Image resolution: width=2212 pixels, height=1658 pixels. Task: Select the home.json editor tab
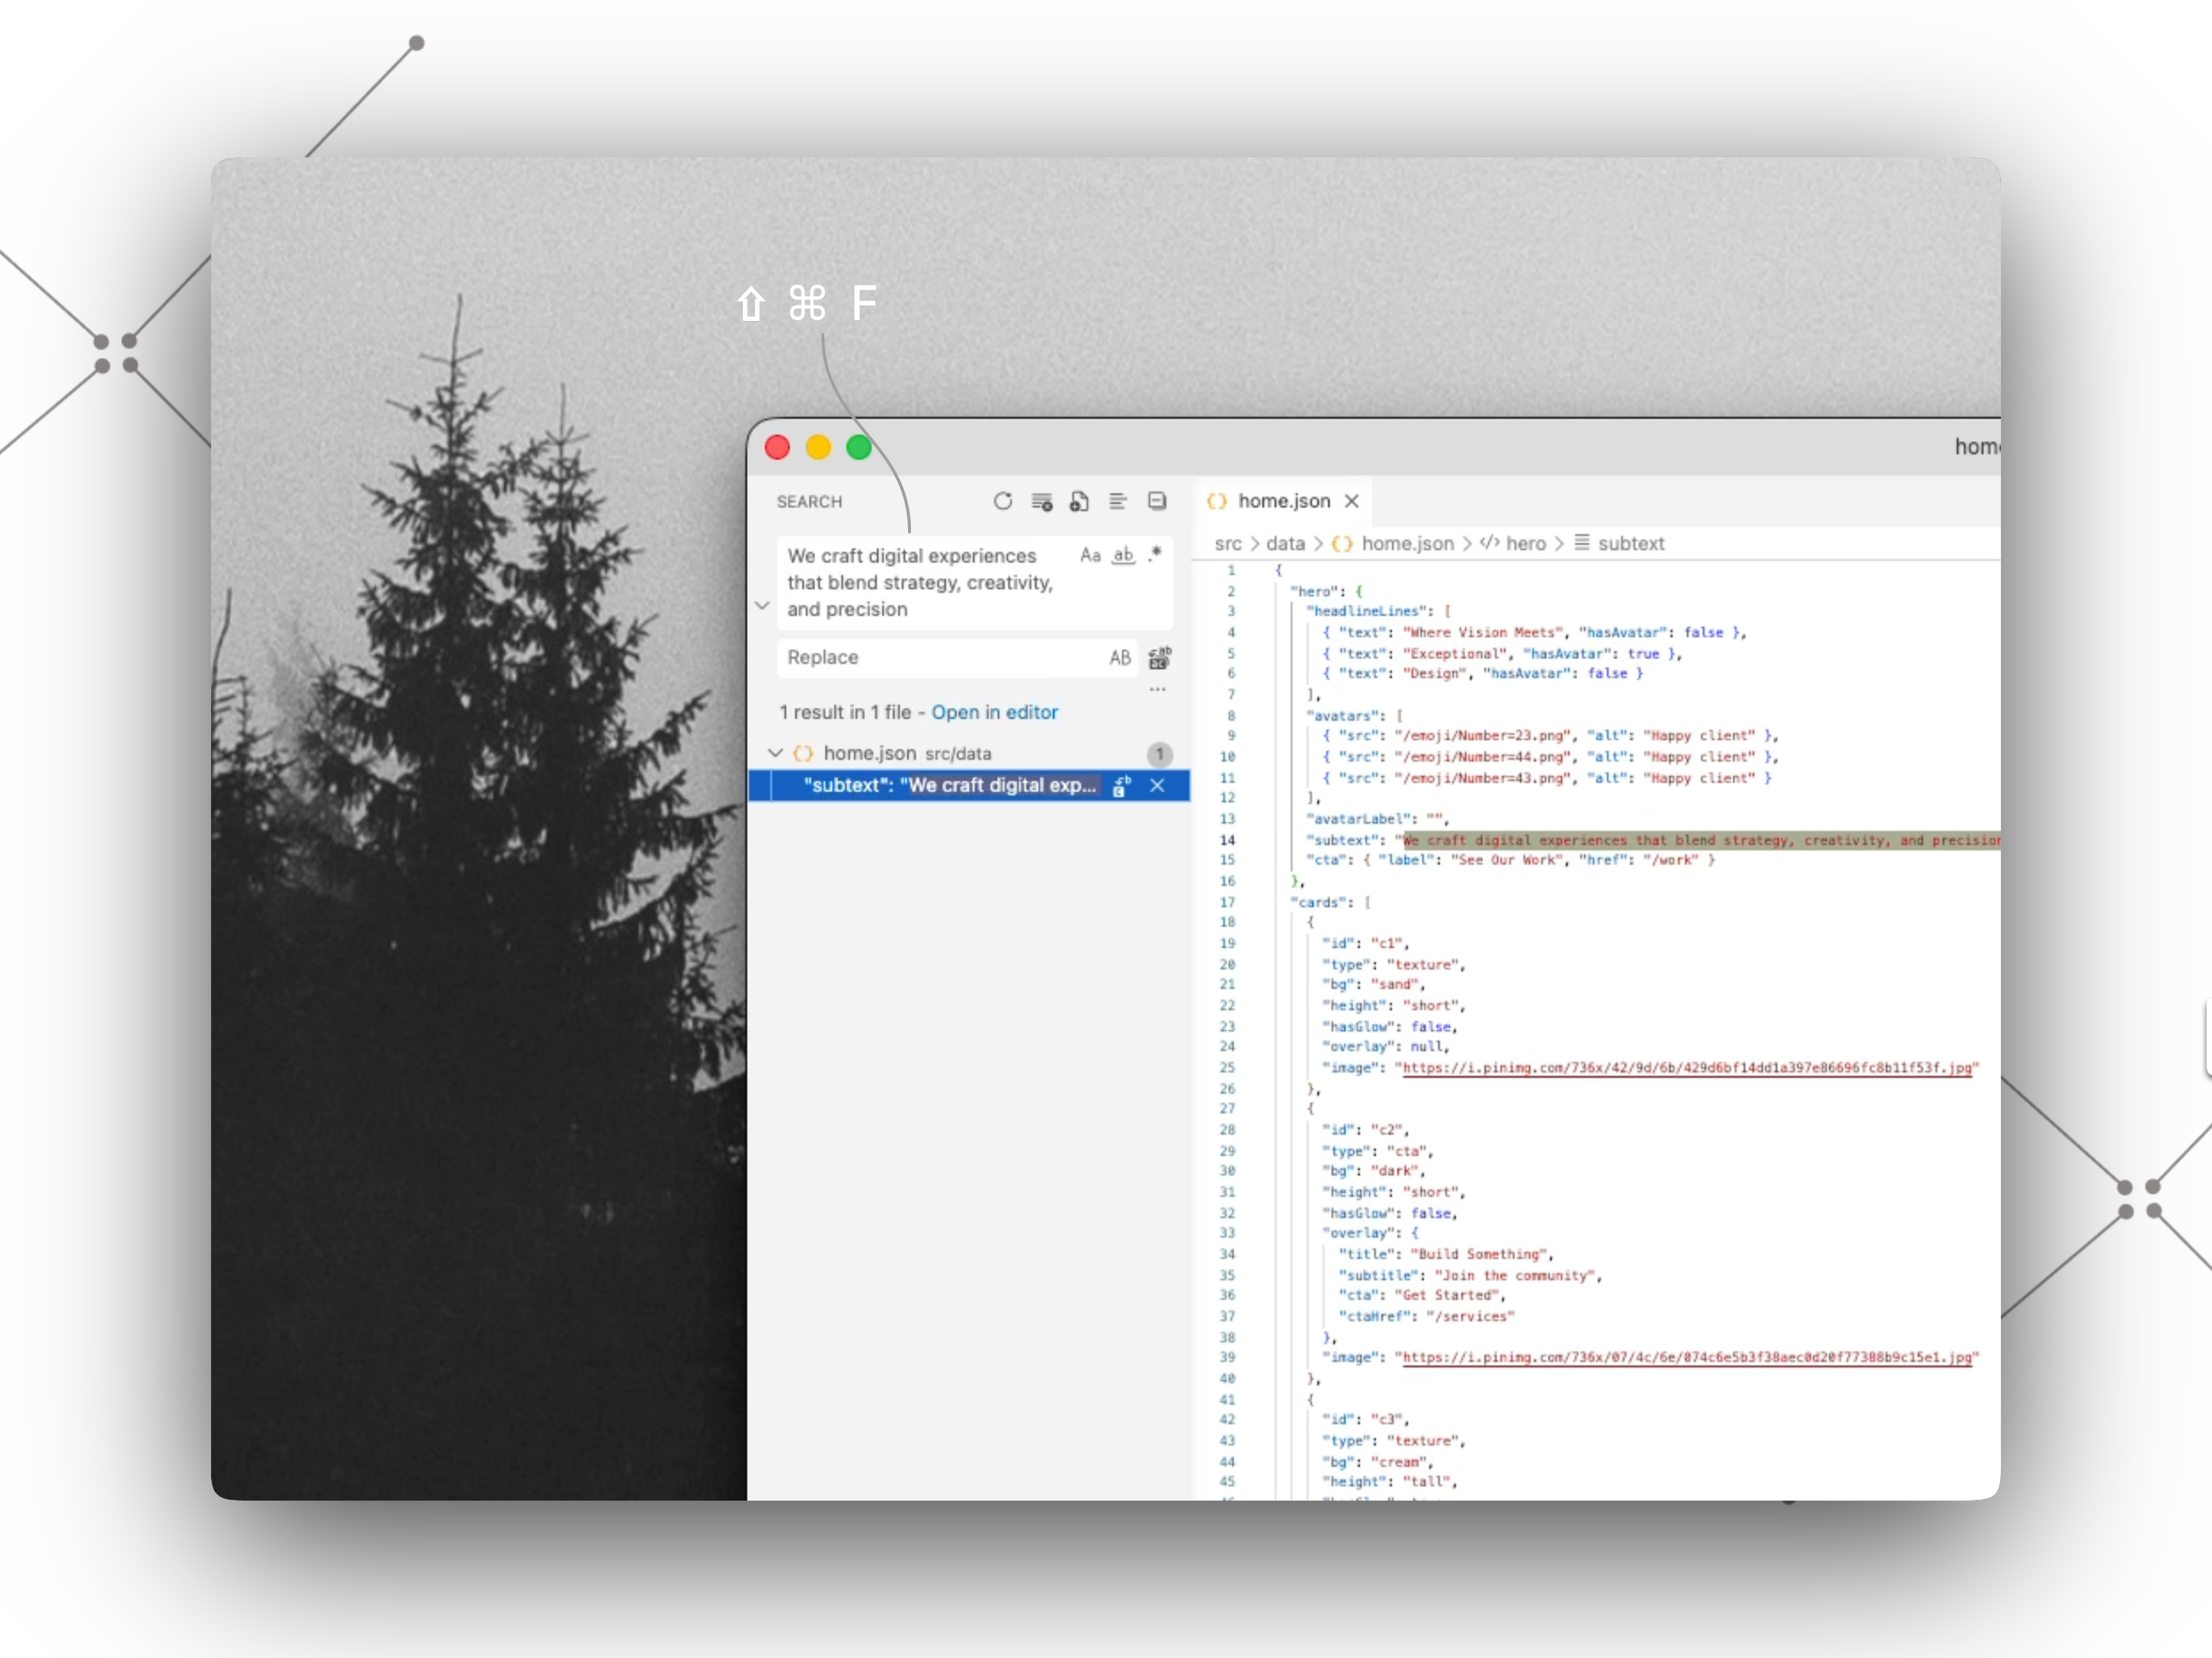coord(1284,501)
